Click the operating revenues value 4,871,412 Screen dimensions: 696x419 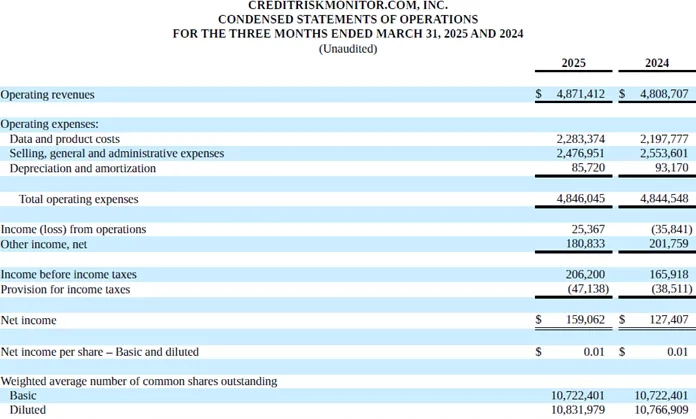pyautogui.click(x=581, y=94)
